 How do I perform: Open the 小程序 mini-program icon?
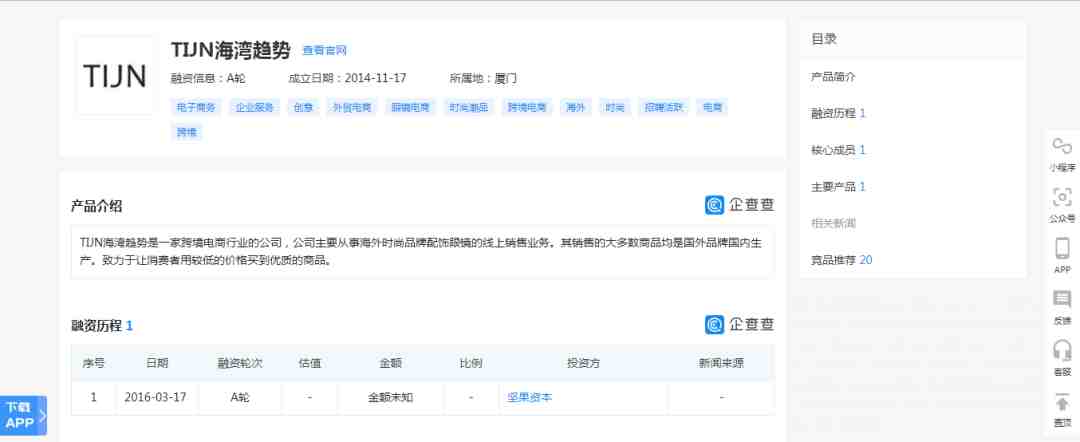1061,149
